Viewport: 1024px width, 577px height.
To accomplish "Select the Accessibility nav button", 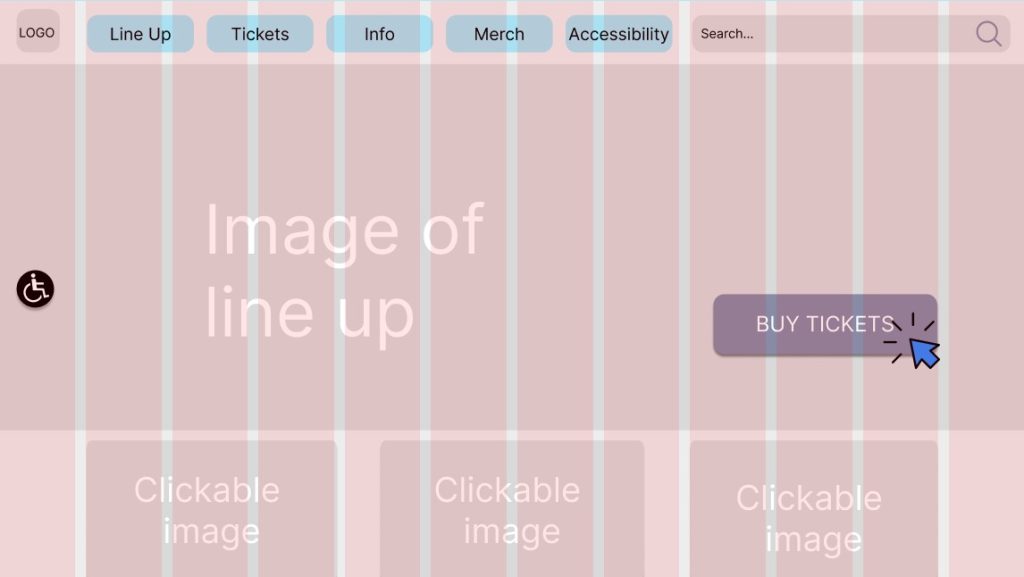I will (x=618, y=34).
